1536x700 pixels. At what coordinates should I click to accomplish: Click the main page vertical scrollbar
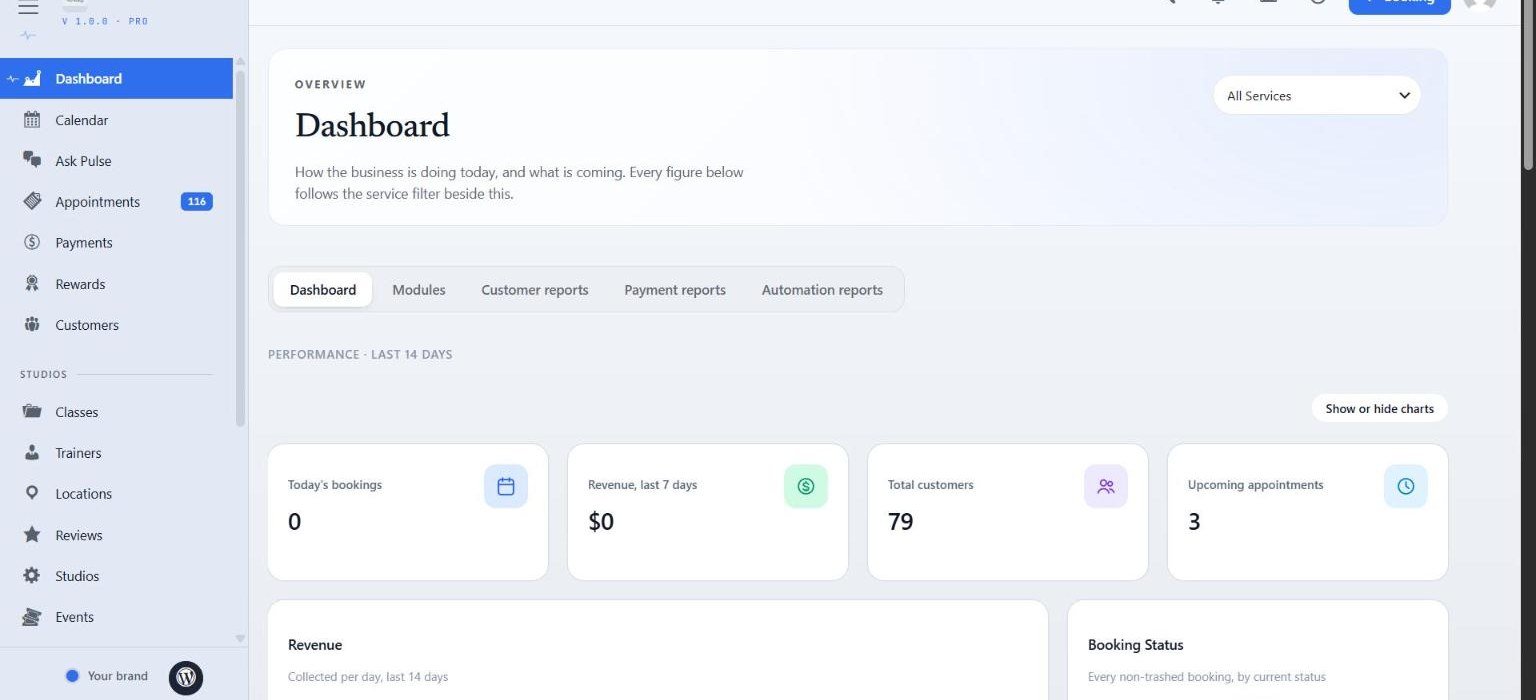[x=1528, y=85]
